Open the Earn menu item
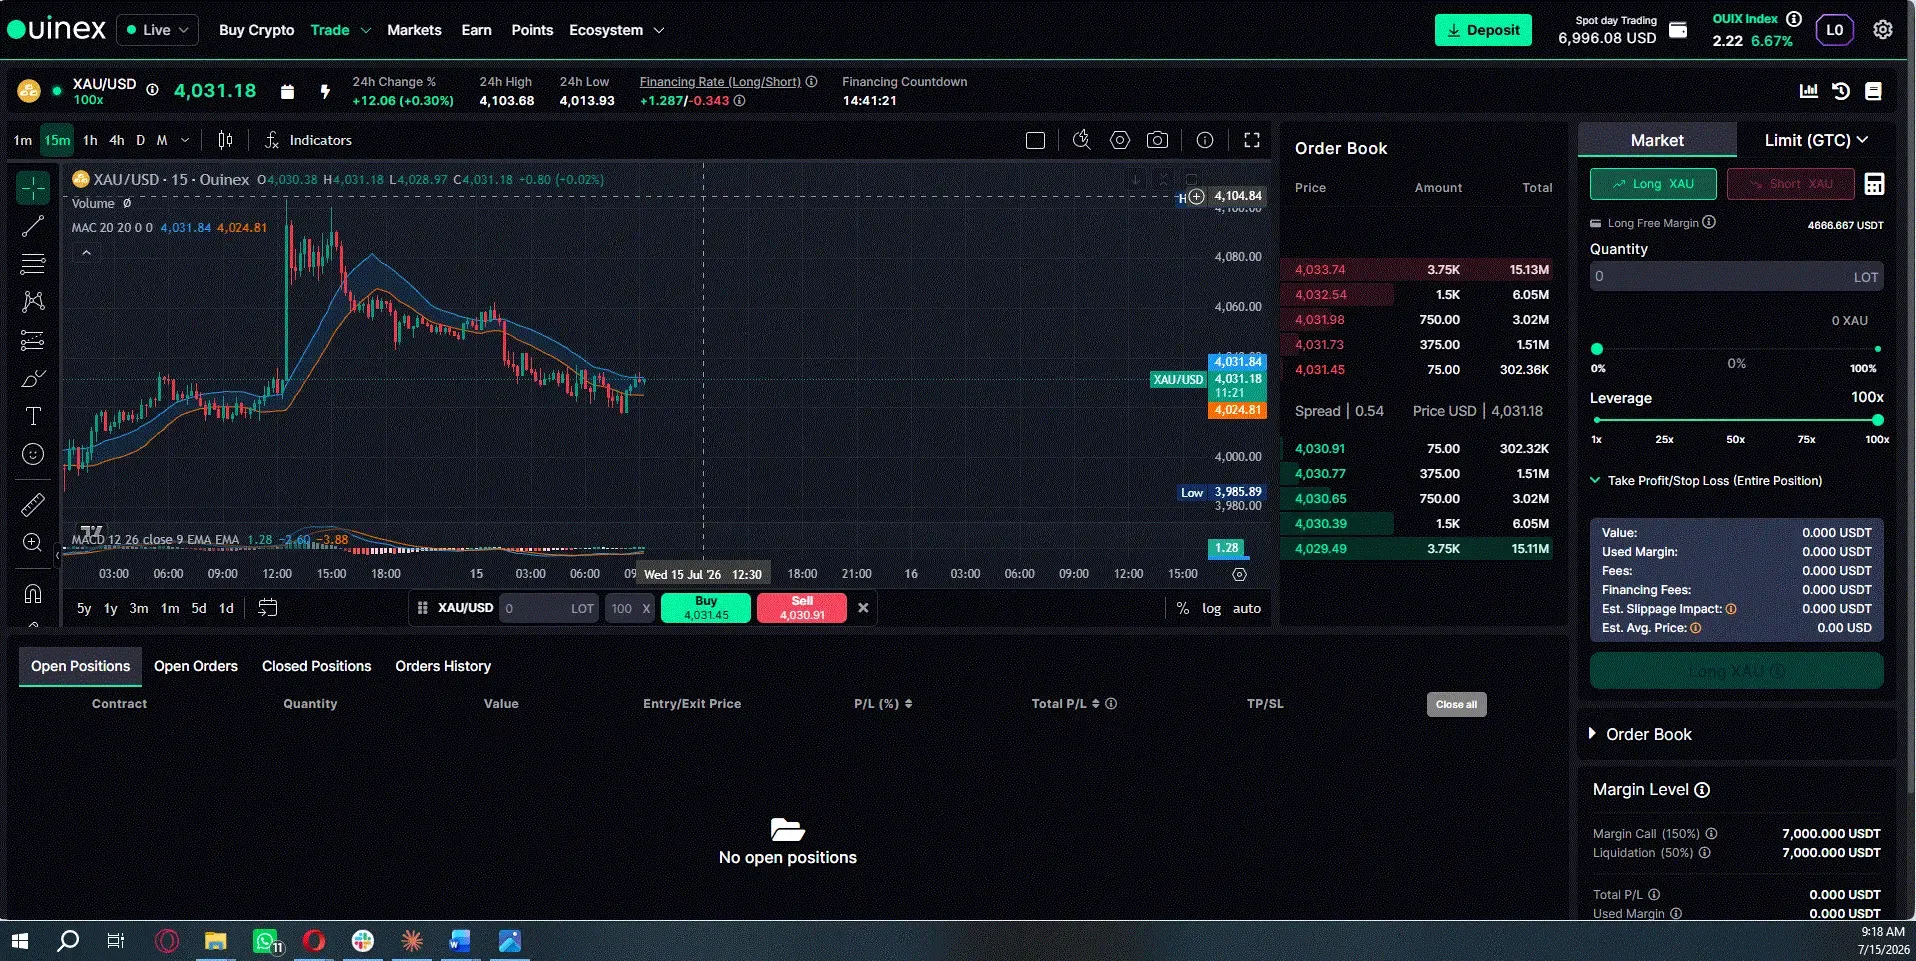 476,30
